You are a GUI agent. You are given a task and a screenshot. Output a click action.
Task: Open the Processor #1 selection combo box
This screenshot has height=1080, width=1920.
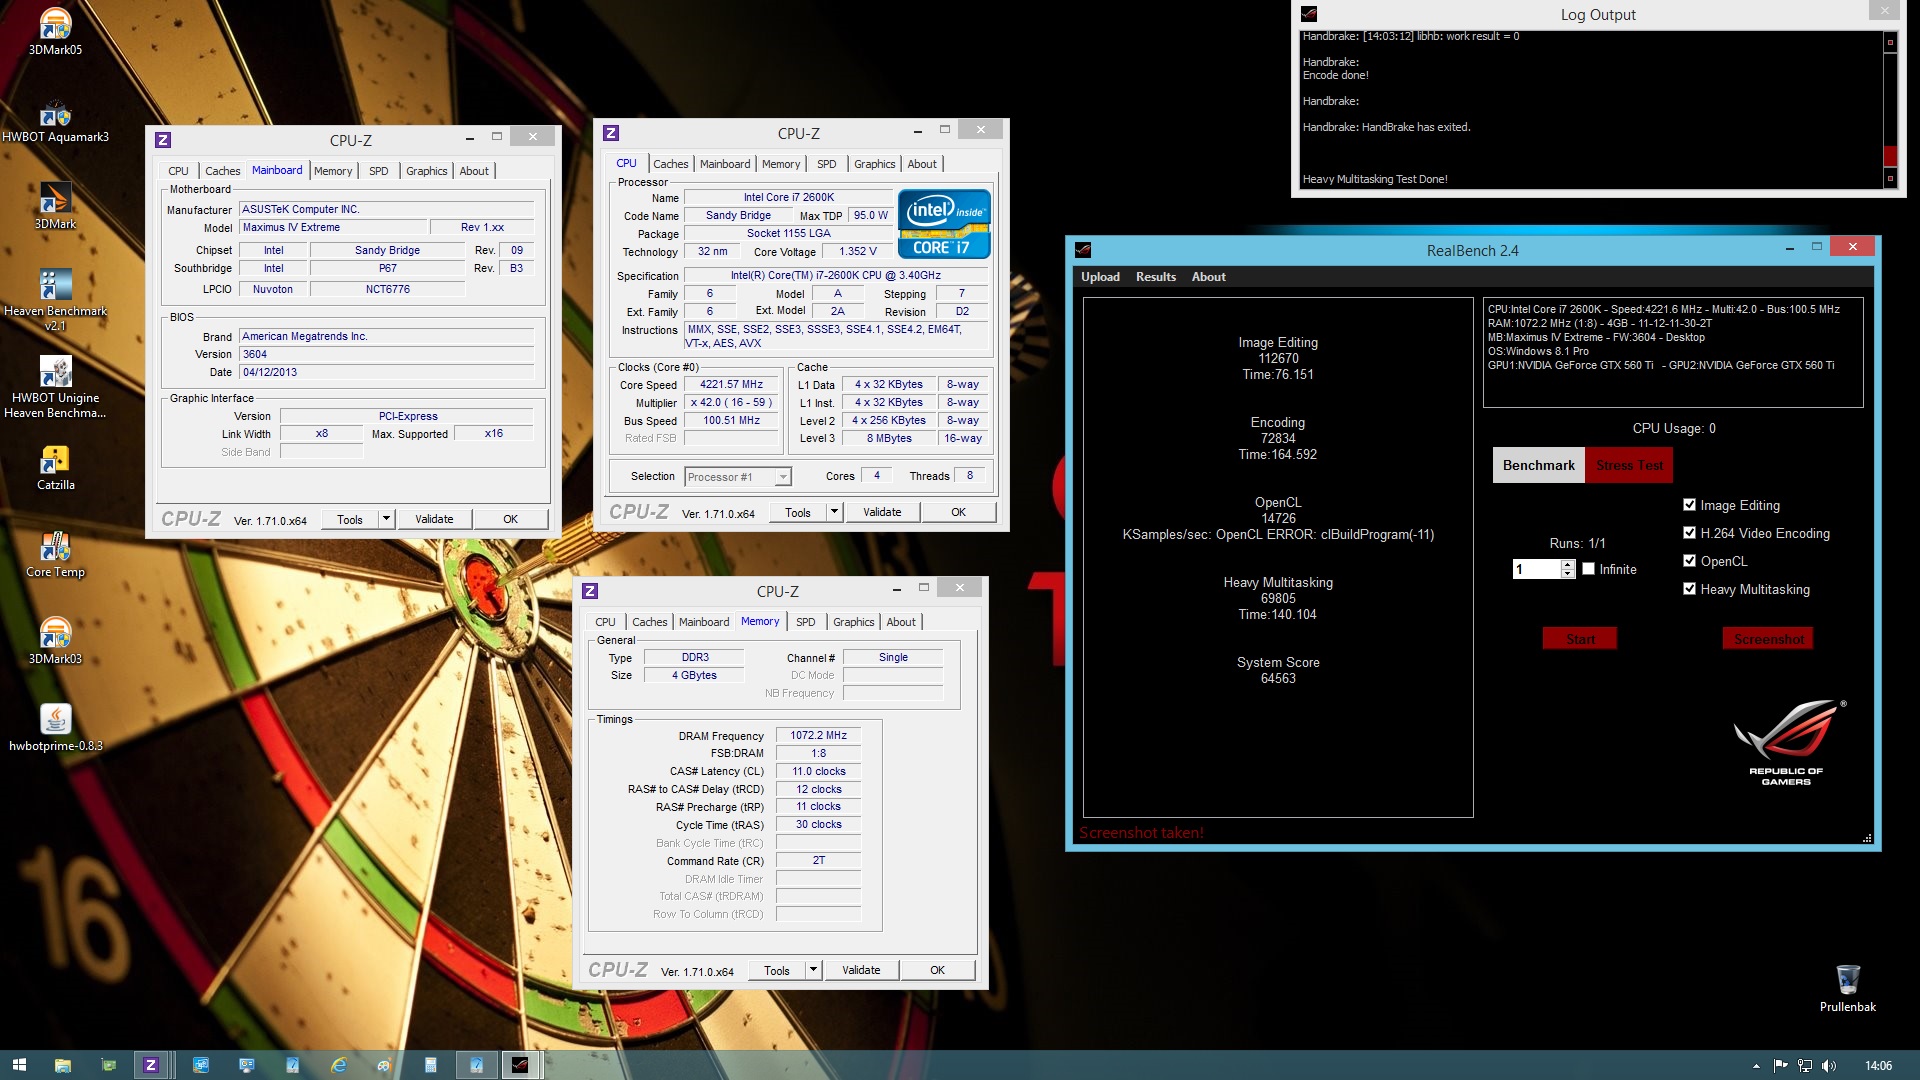coord(738,477)
